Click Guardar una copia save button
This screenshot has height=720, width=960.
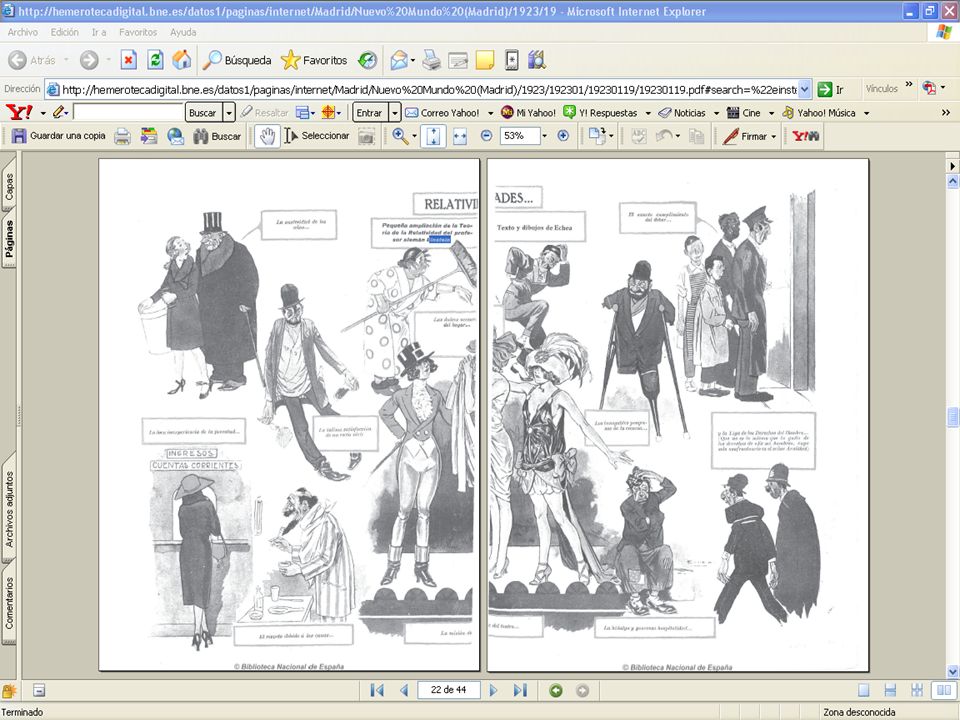(59, 136)
